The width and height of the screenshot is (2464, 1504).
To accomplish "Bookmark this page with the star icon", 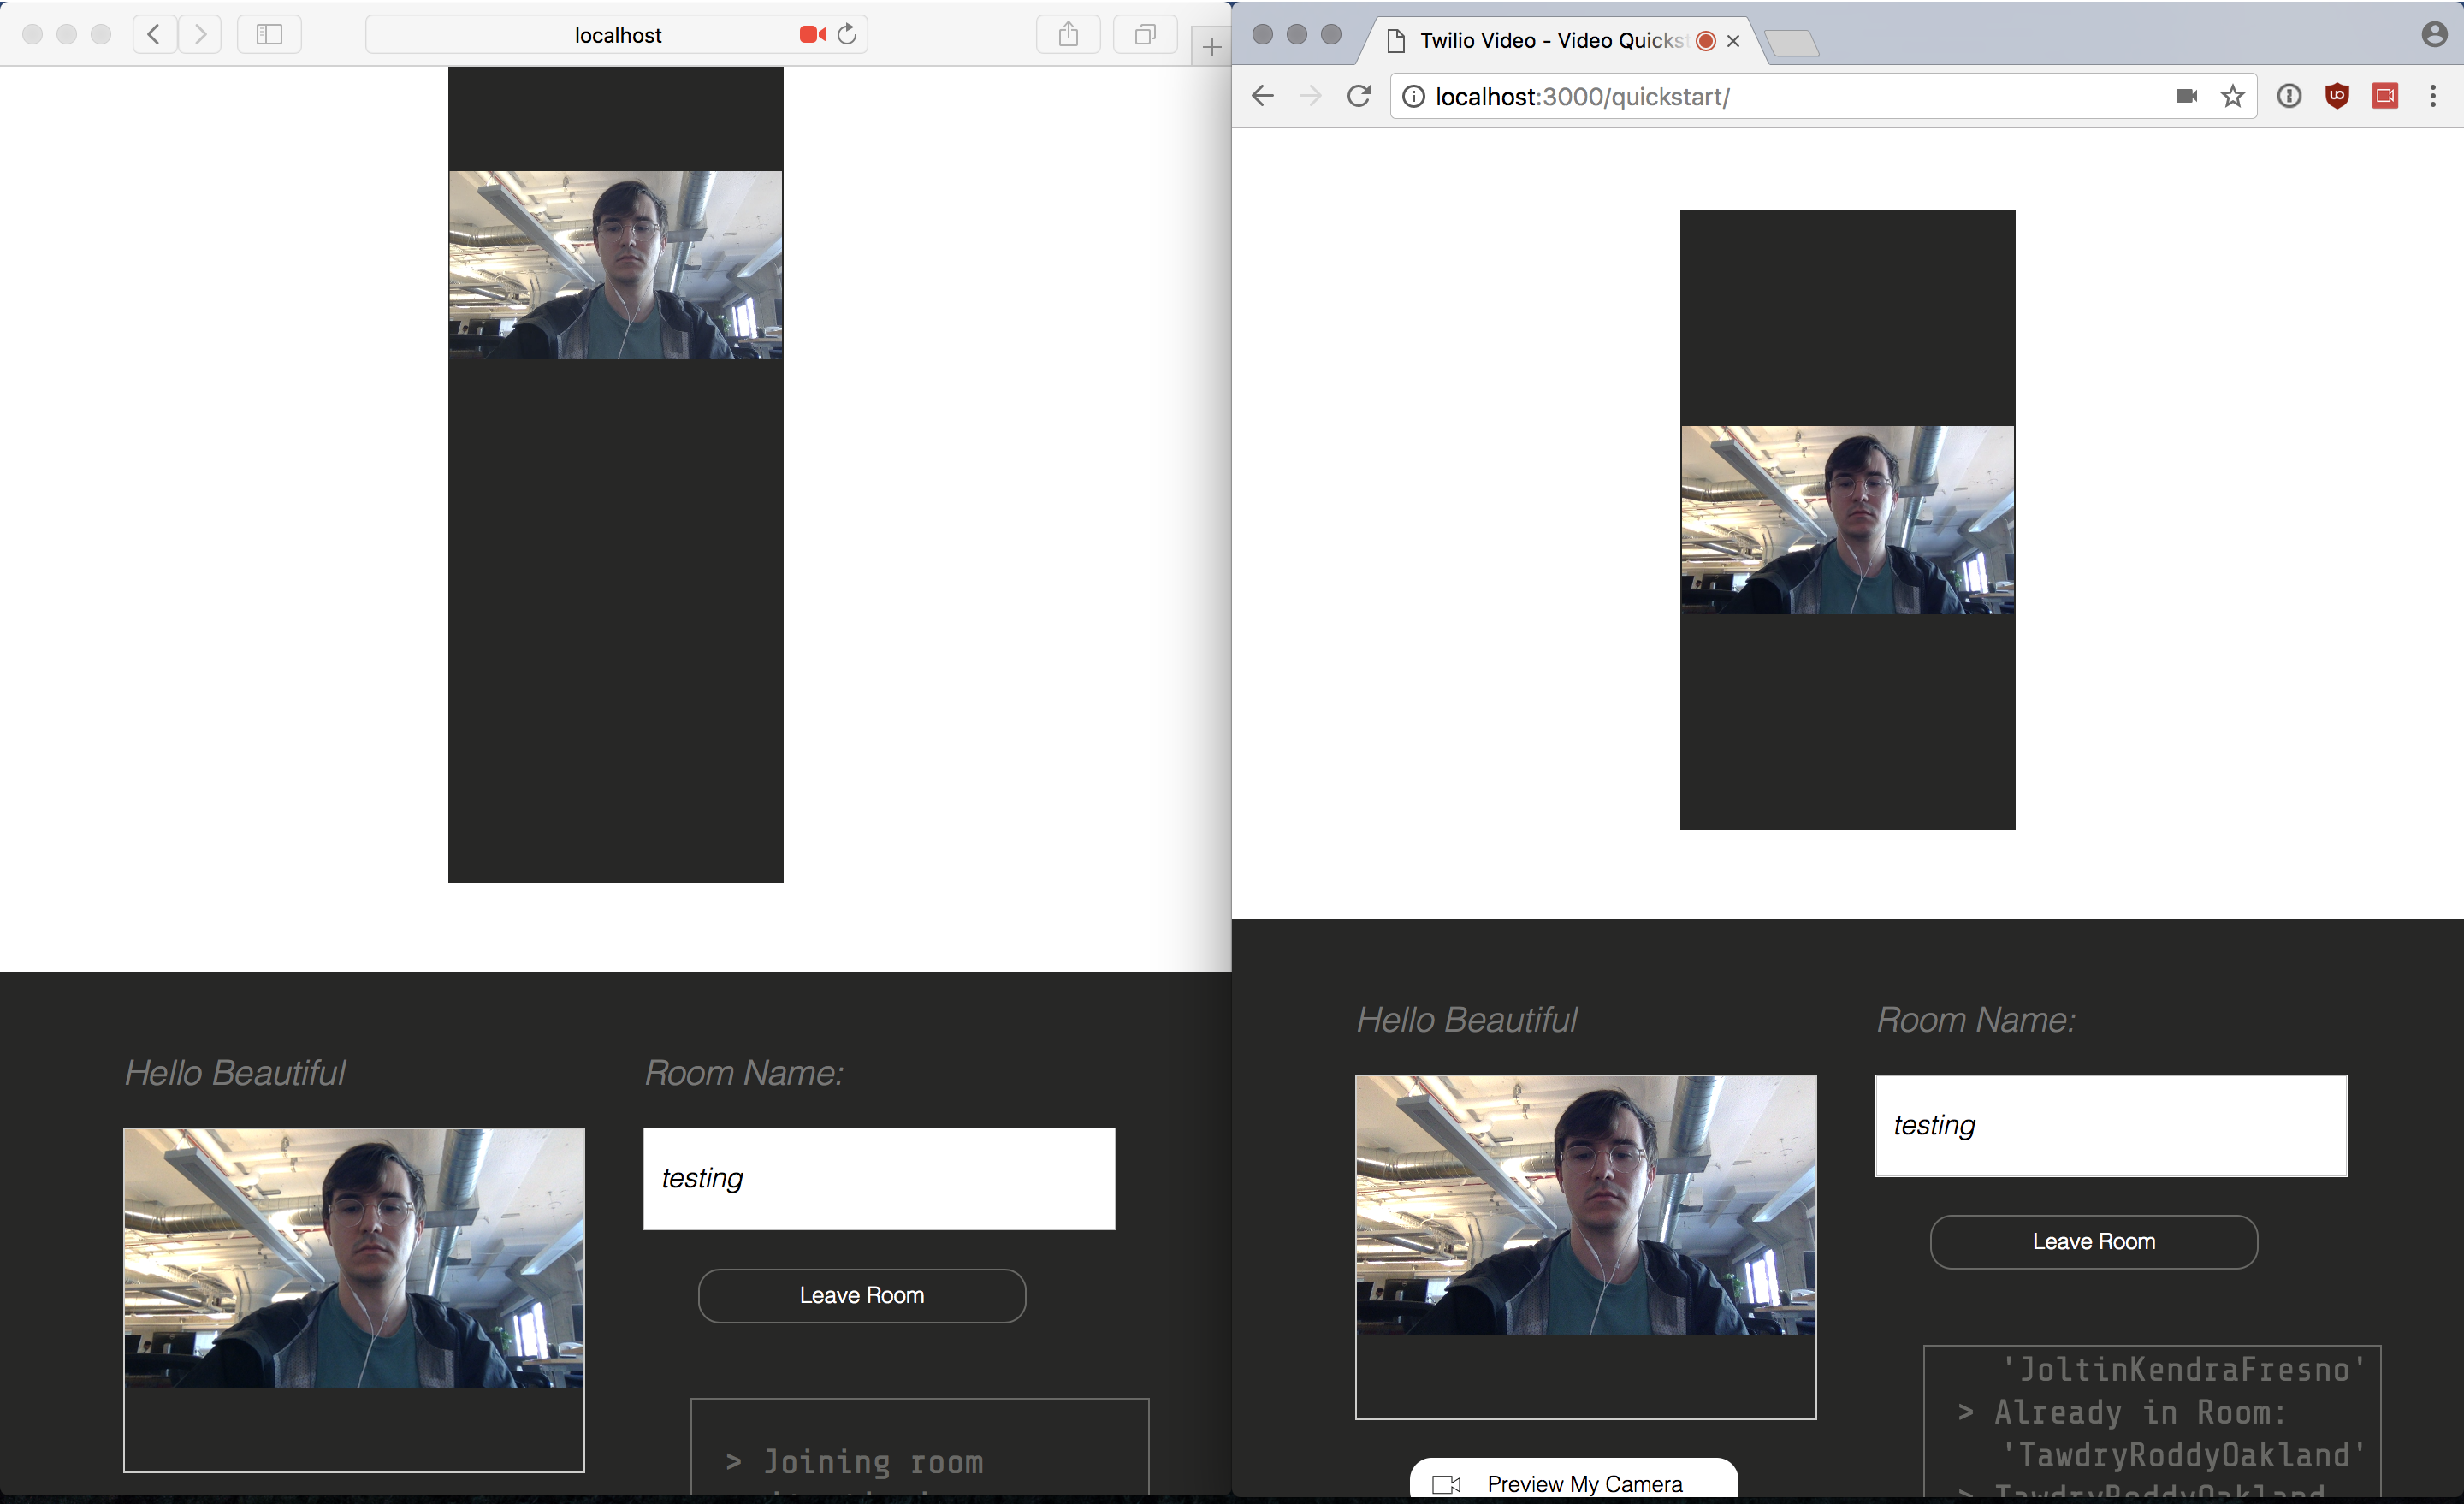I will 2233,96.
